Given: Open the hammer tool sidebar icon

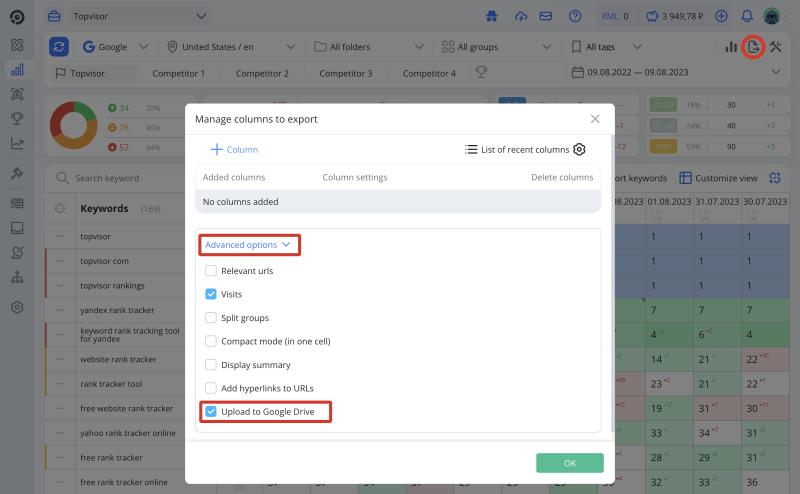Looking at the screenshot, I should pos(17,173).
